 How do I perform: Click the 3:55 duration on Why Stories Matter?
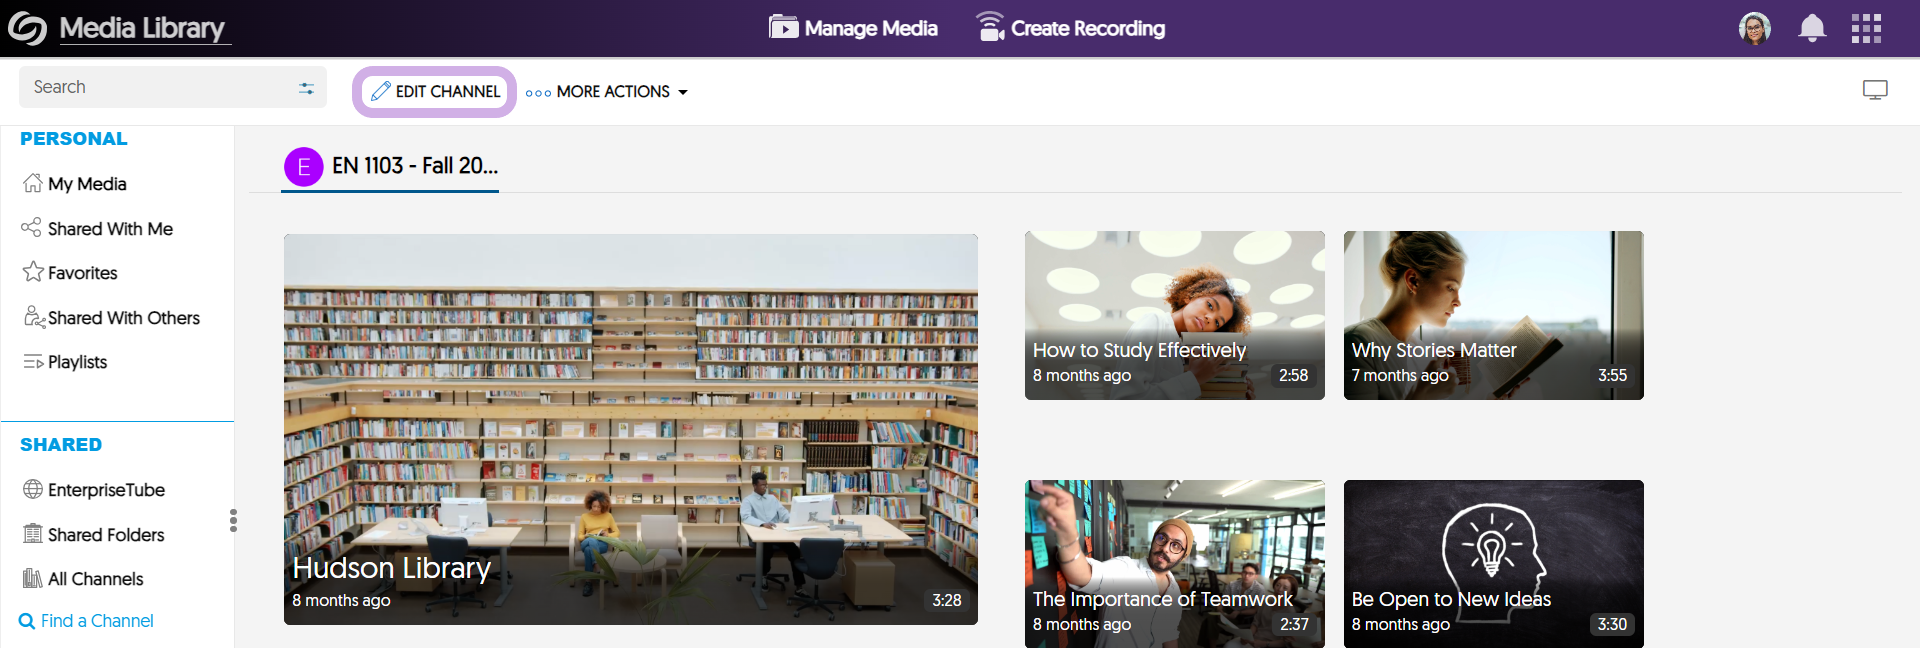coord(1612,375)
